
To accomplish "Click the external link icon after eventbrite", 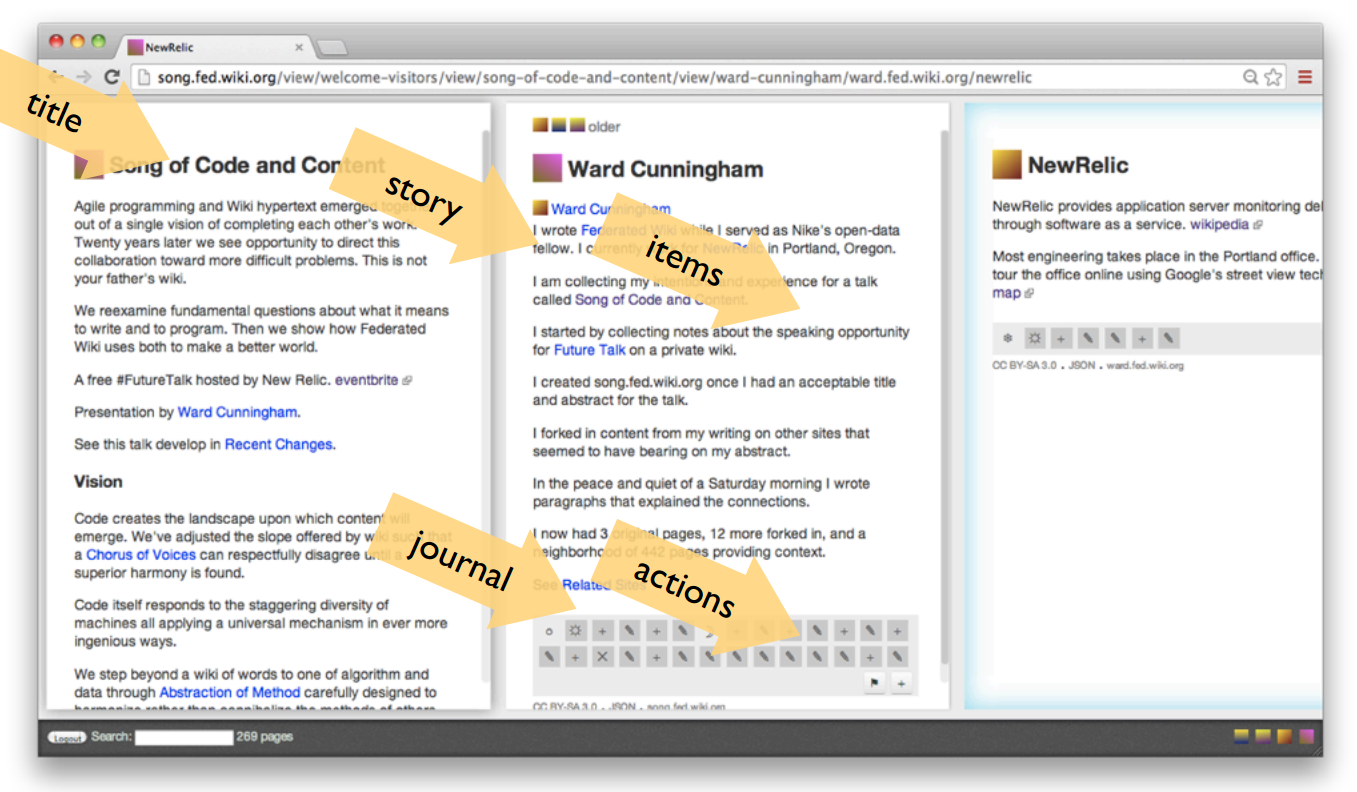I will point(407,381).
